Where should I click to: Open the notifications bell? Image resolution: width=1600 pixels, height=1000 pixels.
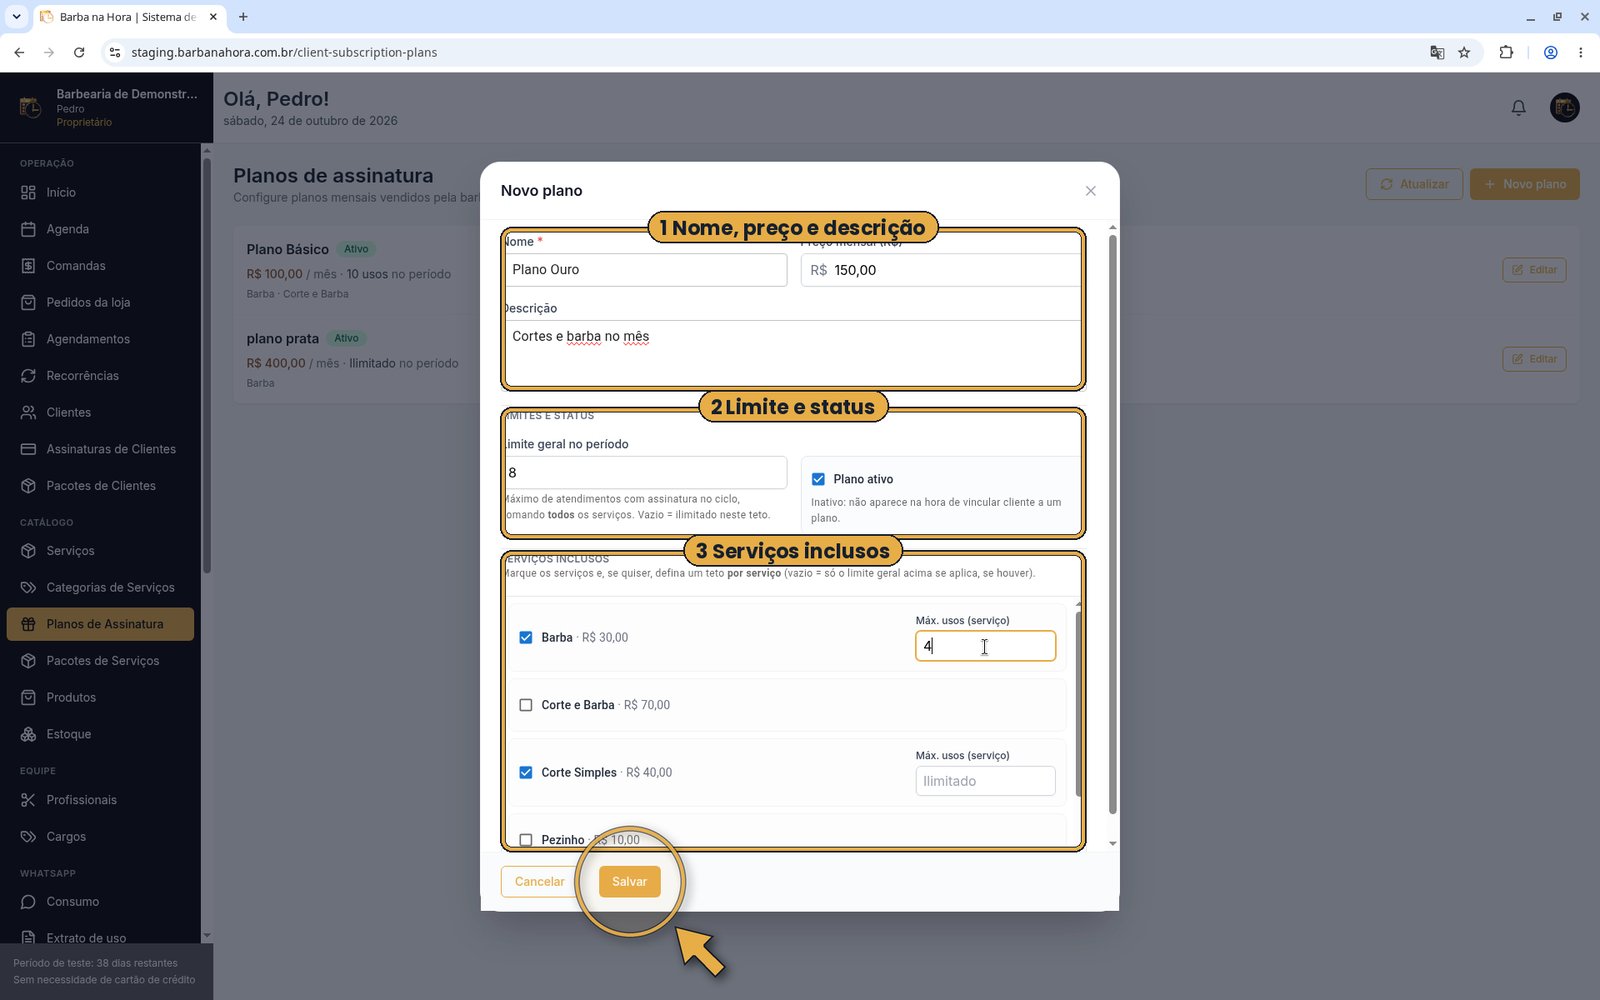pyautogui.click(x=1518, y=108)
